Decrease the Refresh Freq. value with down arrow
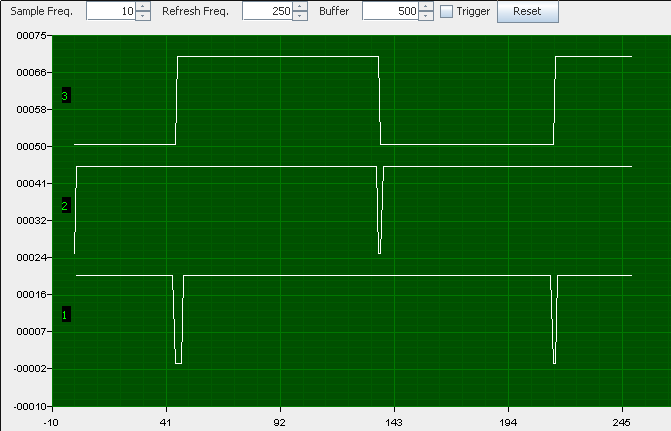Screen dimensions: 671x431 tap(299, 17)
